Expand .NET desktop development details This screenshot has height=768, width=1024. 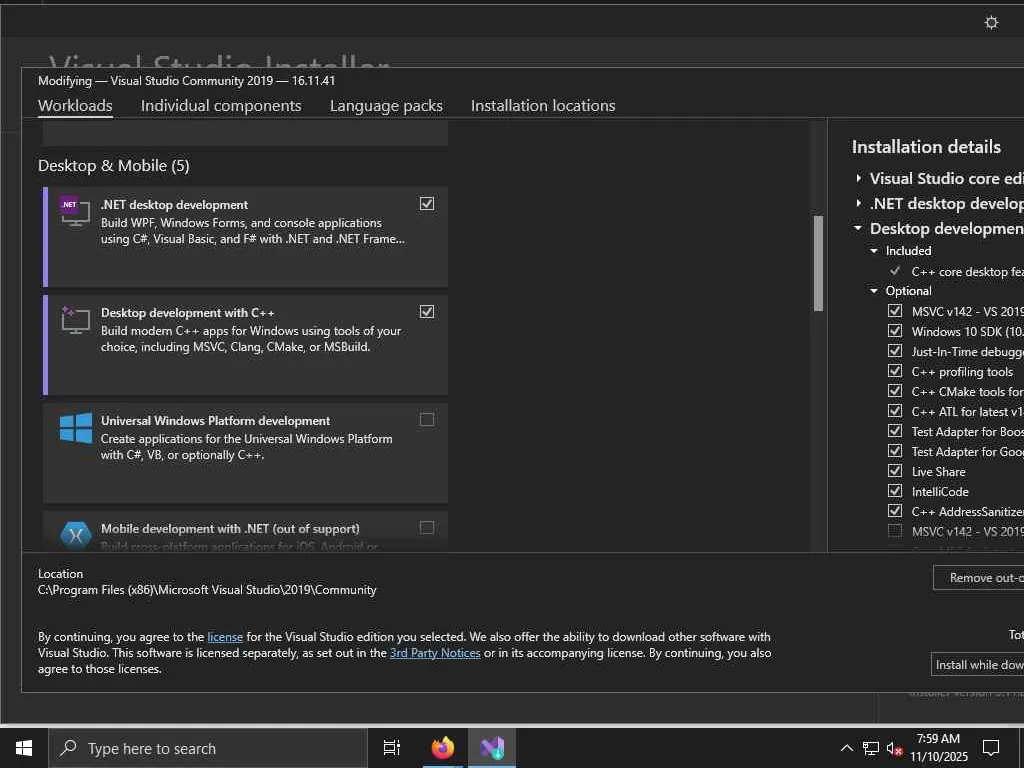point(859,203)
